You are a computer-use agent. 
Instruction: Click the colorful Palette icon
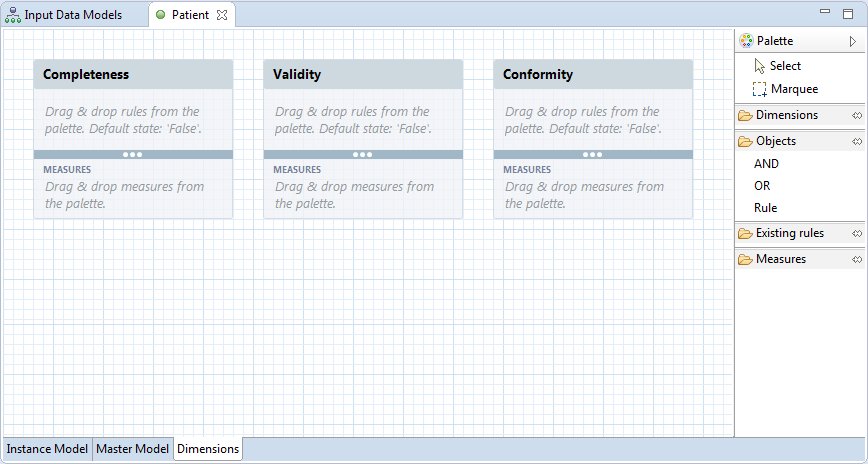tap(746, 40)
